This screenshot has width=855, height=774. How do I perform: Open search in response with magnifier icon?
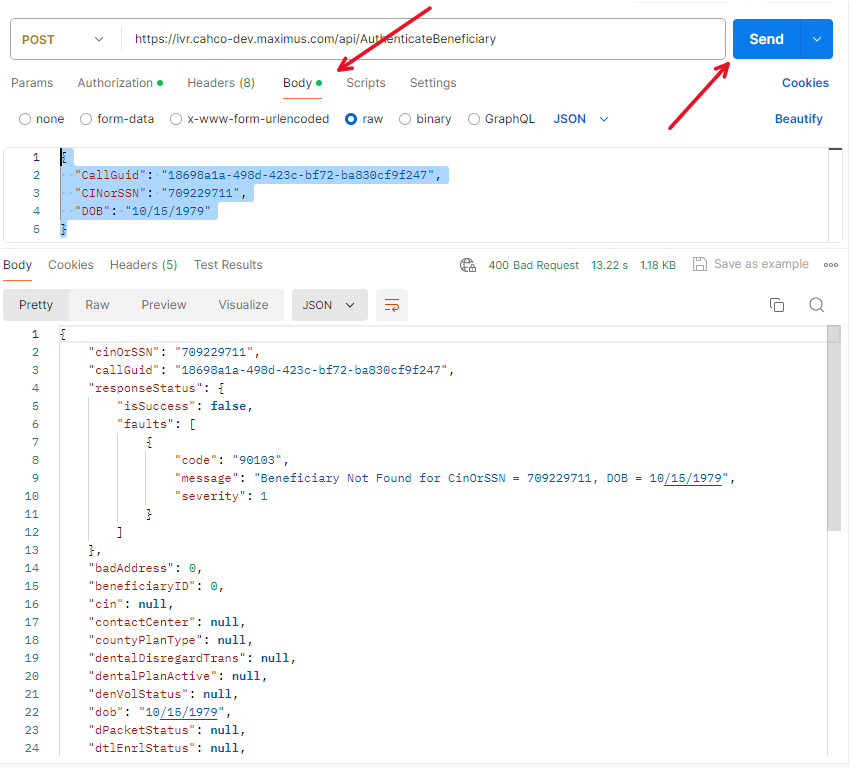[x=816, y=305]
